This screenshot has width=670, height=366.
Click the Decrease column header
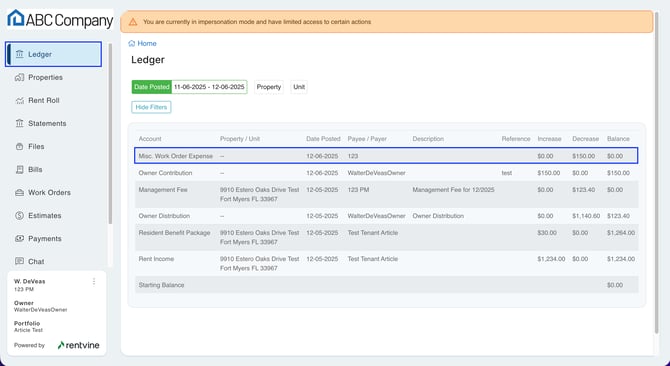585,139
